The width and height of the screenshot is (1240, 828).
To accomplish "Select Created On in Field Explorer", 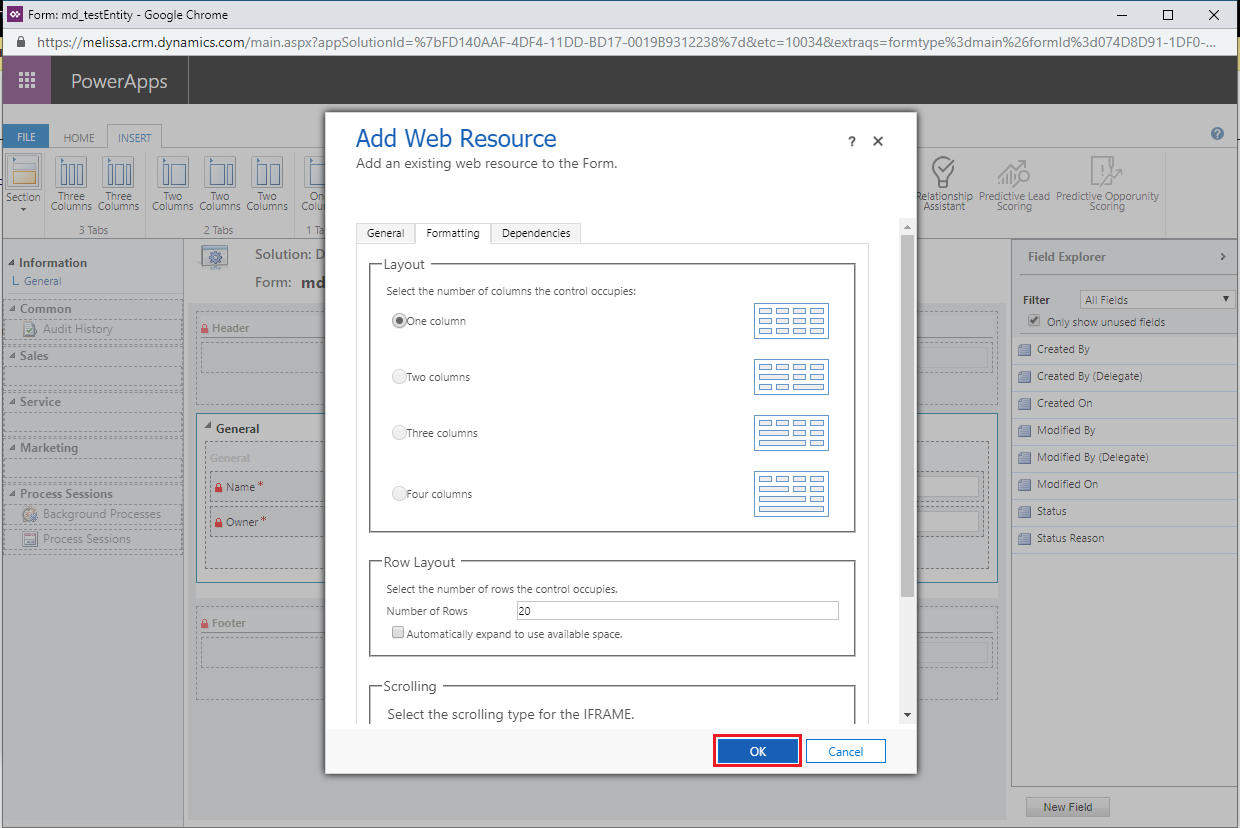I will pos(1125,404).
